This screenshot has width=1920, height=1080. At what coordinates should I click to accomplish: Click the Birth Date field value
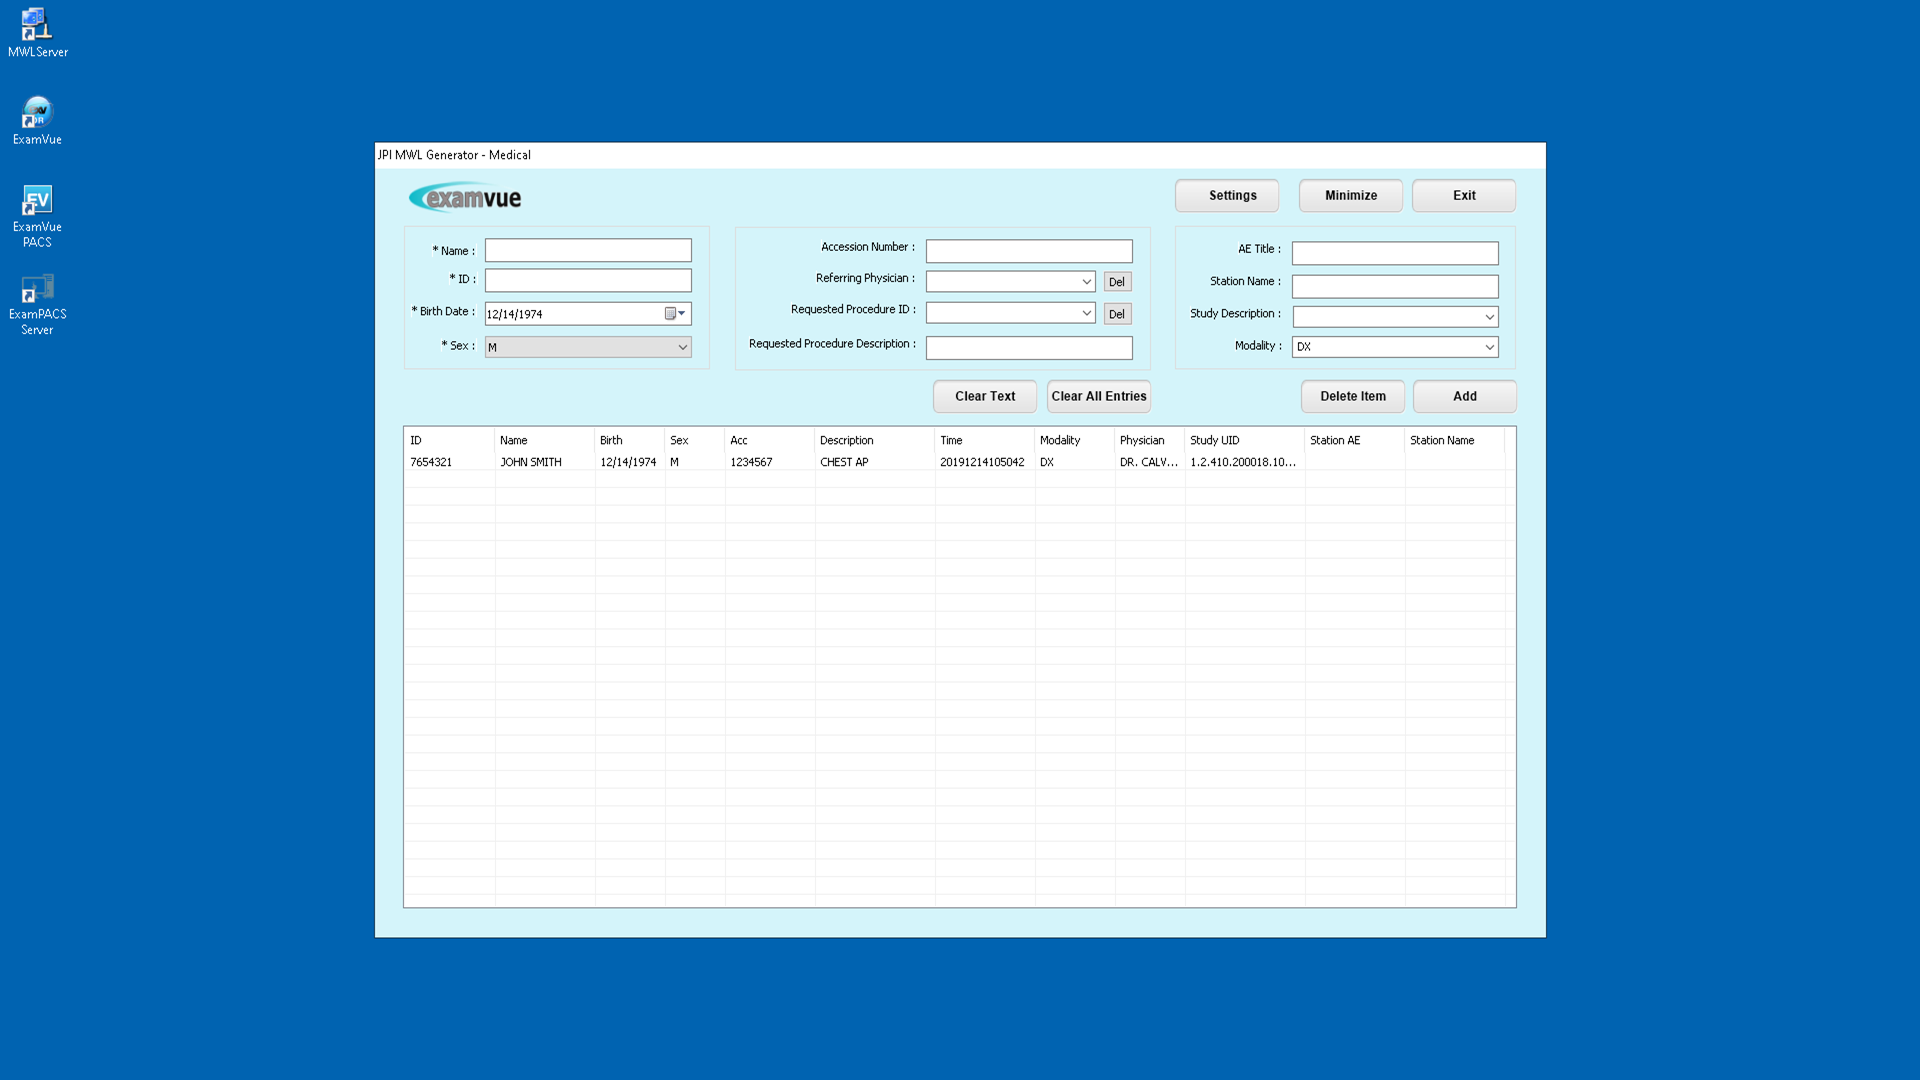[515, 314]
